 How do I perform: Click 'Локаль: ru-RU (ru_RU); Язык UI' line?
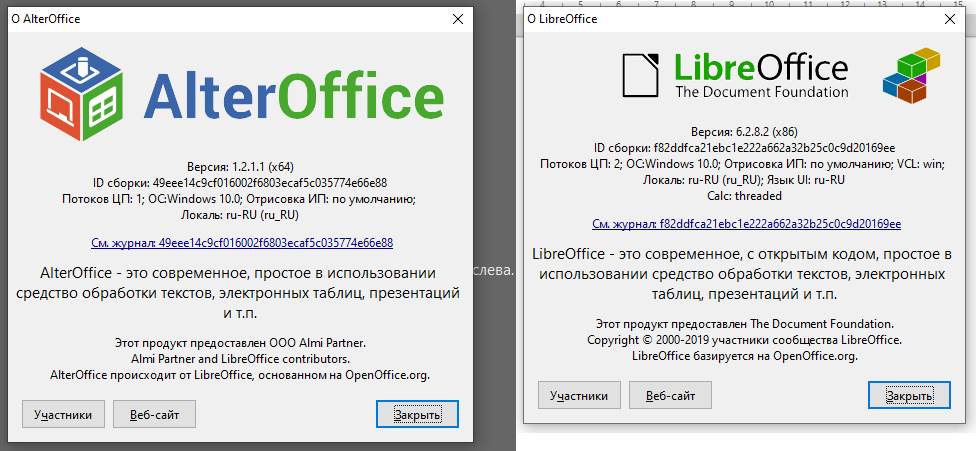(744, 180)
